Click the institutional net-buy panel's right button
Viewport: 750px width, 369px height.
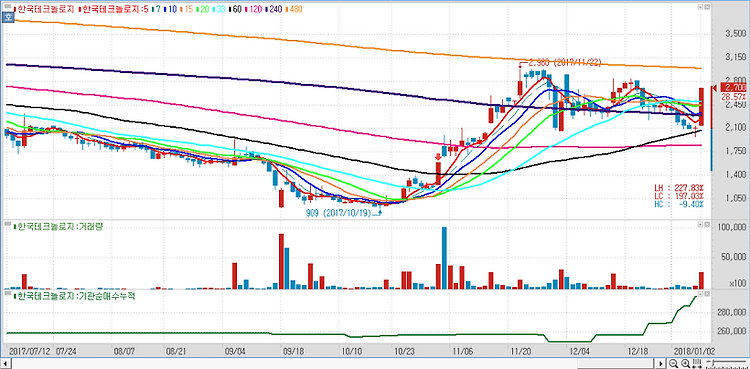(x=706, y=293)
